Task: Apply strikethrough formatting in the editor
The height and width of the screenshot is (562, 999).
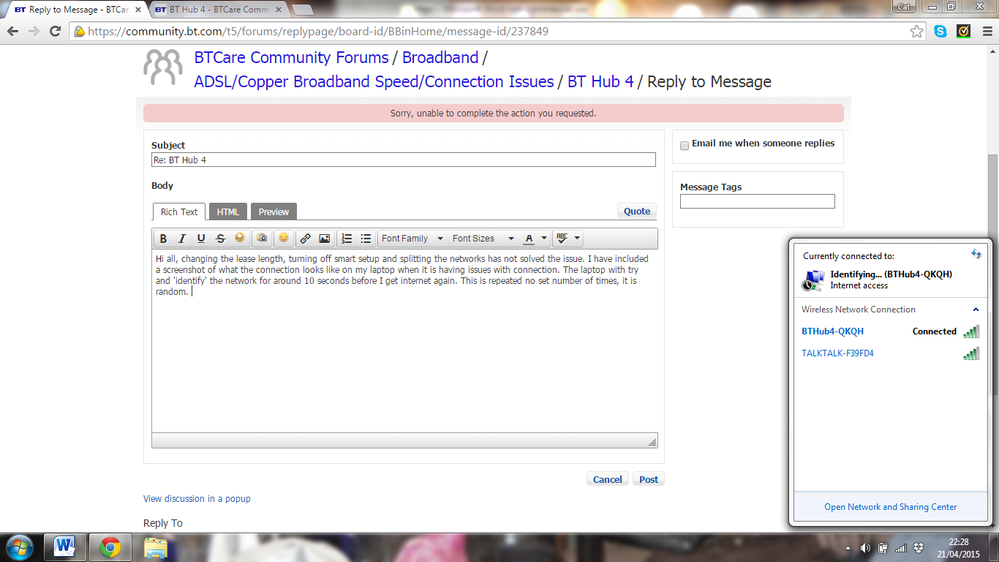Action: tap(220, 238)
